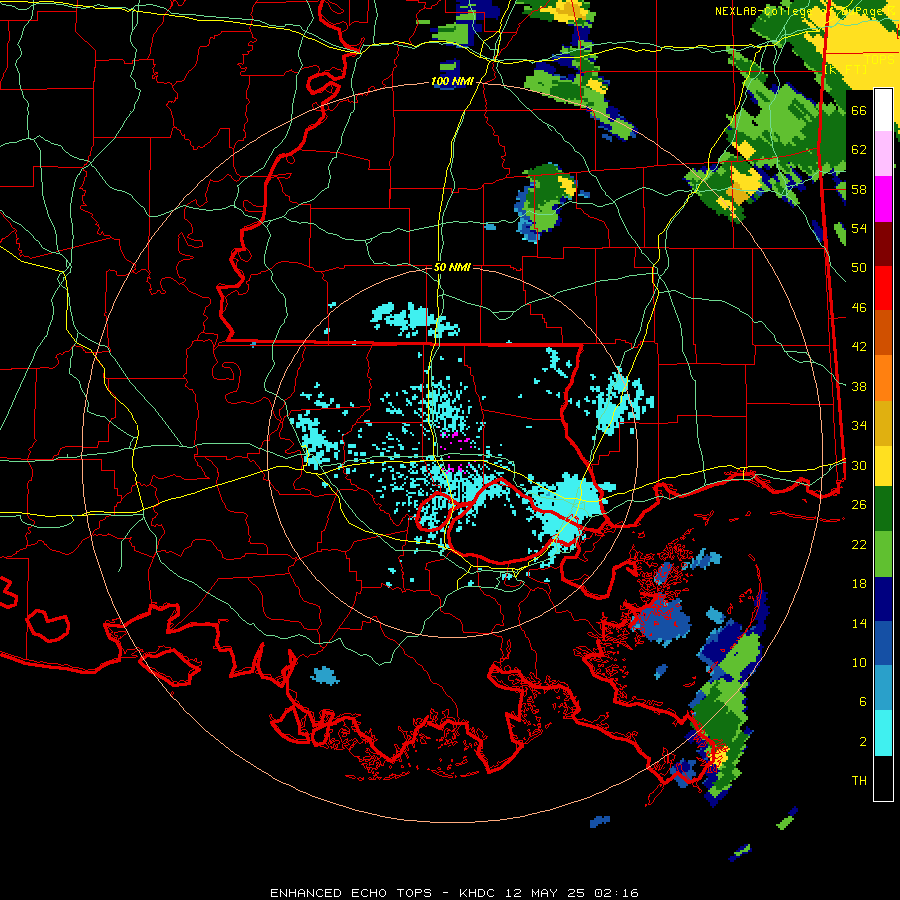Pick the dark orange legend color block
900x900 pixels.
883,333
